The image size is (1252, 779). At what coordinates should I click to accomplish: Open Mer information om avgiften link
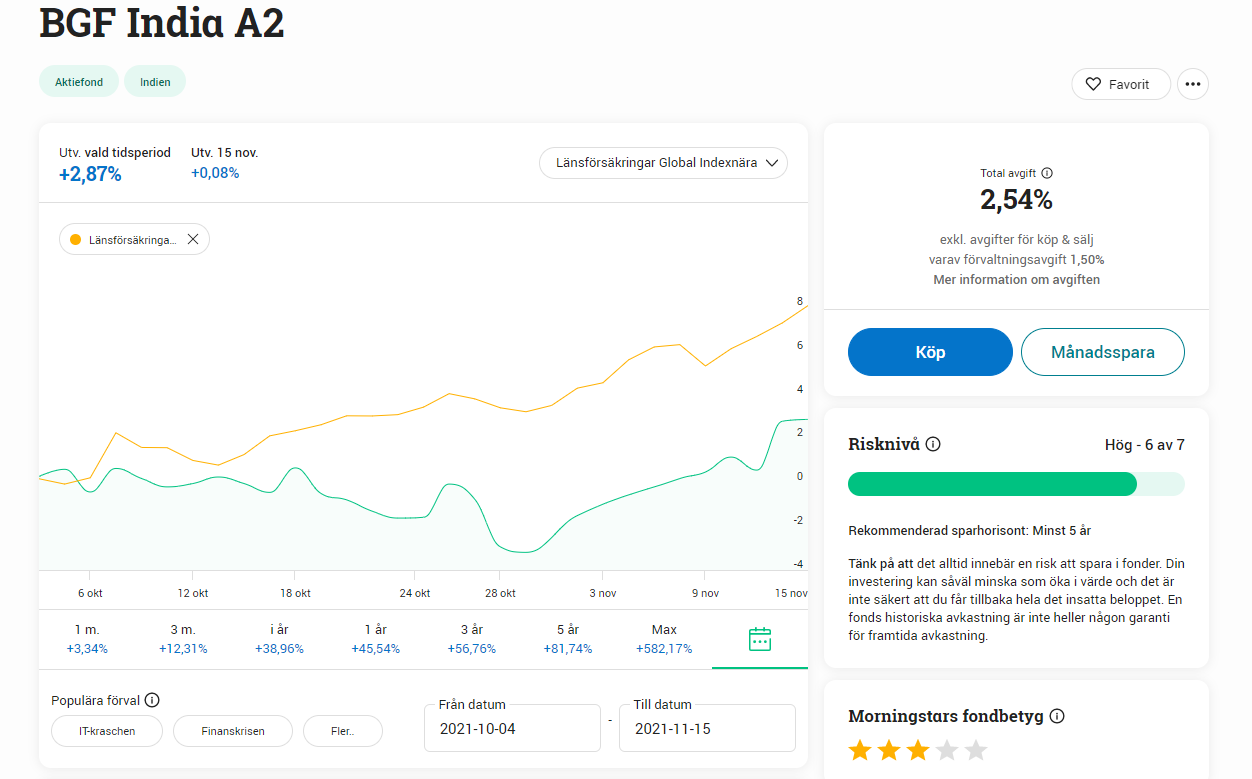click(1016, 280)
